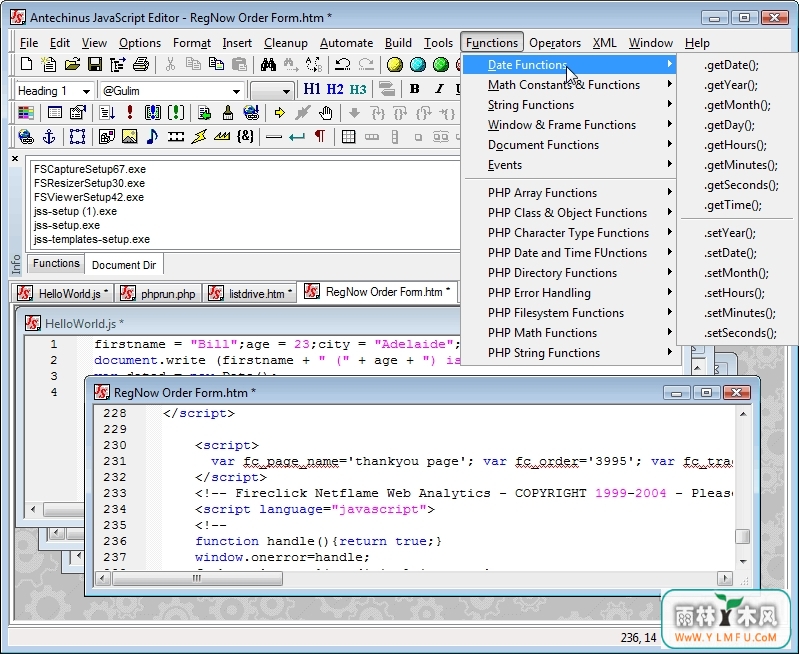
Task: Insert an image using the picture icon
Action: 129,137
